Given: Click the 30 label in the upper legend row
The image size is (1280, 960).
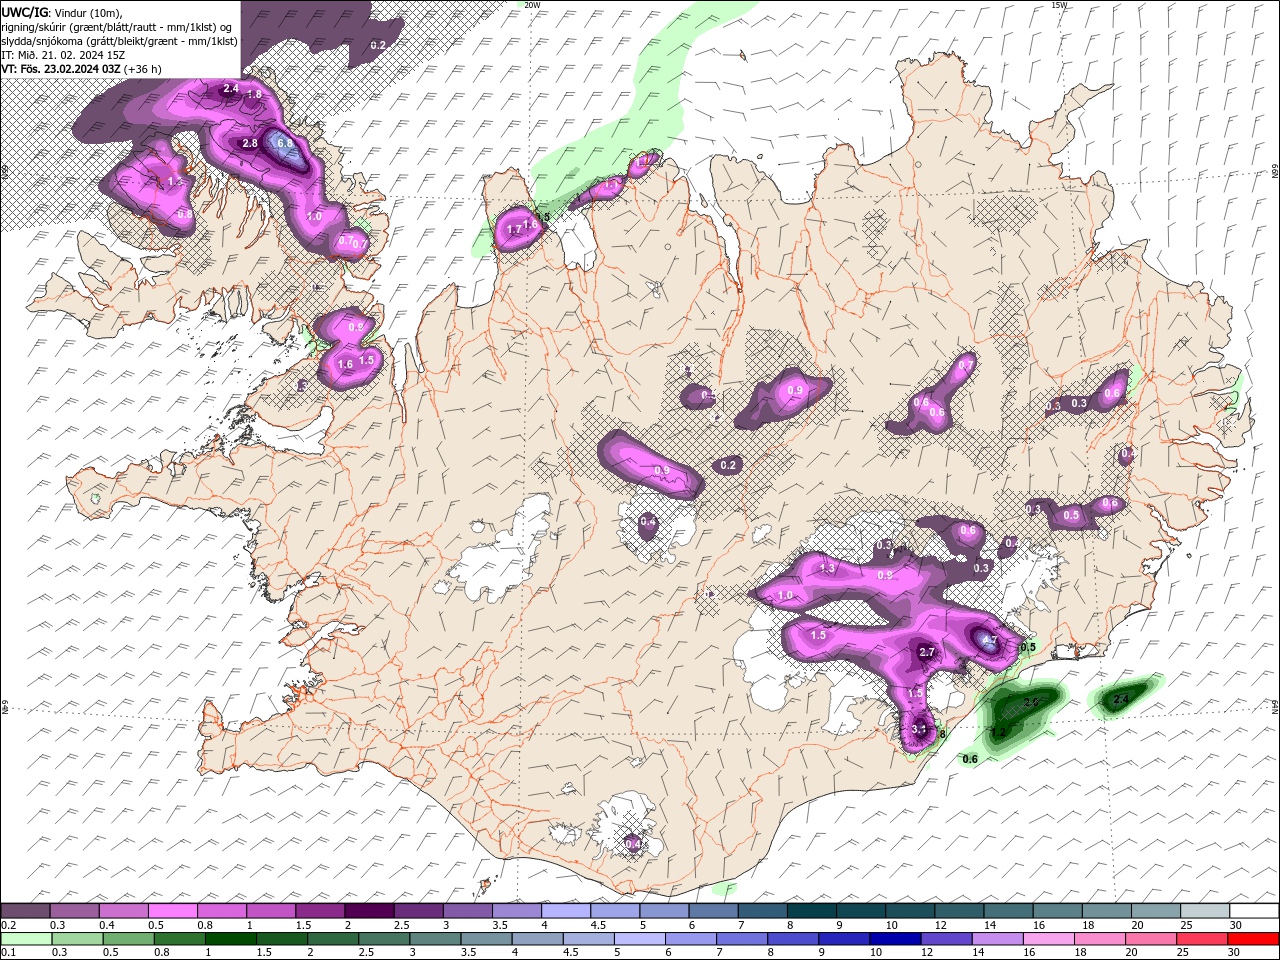Looking at the screenshot, I should [1236, 926].
